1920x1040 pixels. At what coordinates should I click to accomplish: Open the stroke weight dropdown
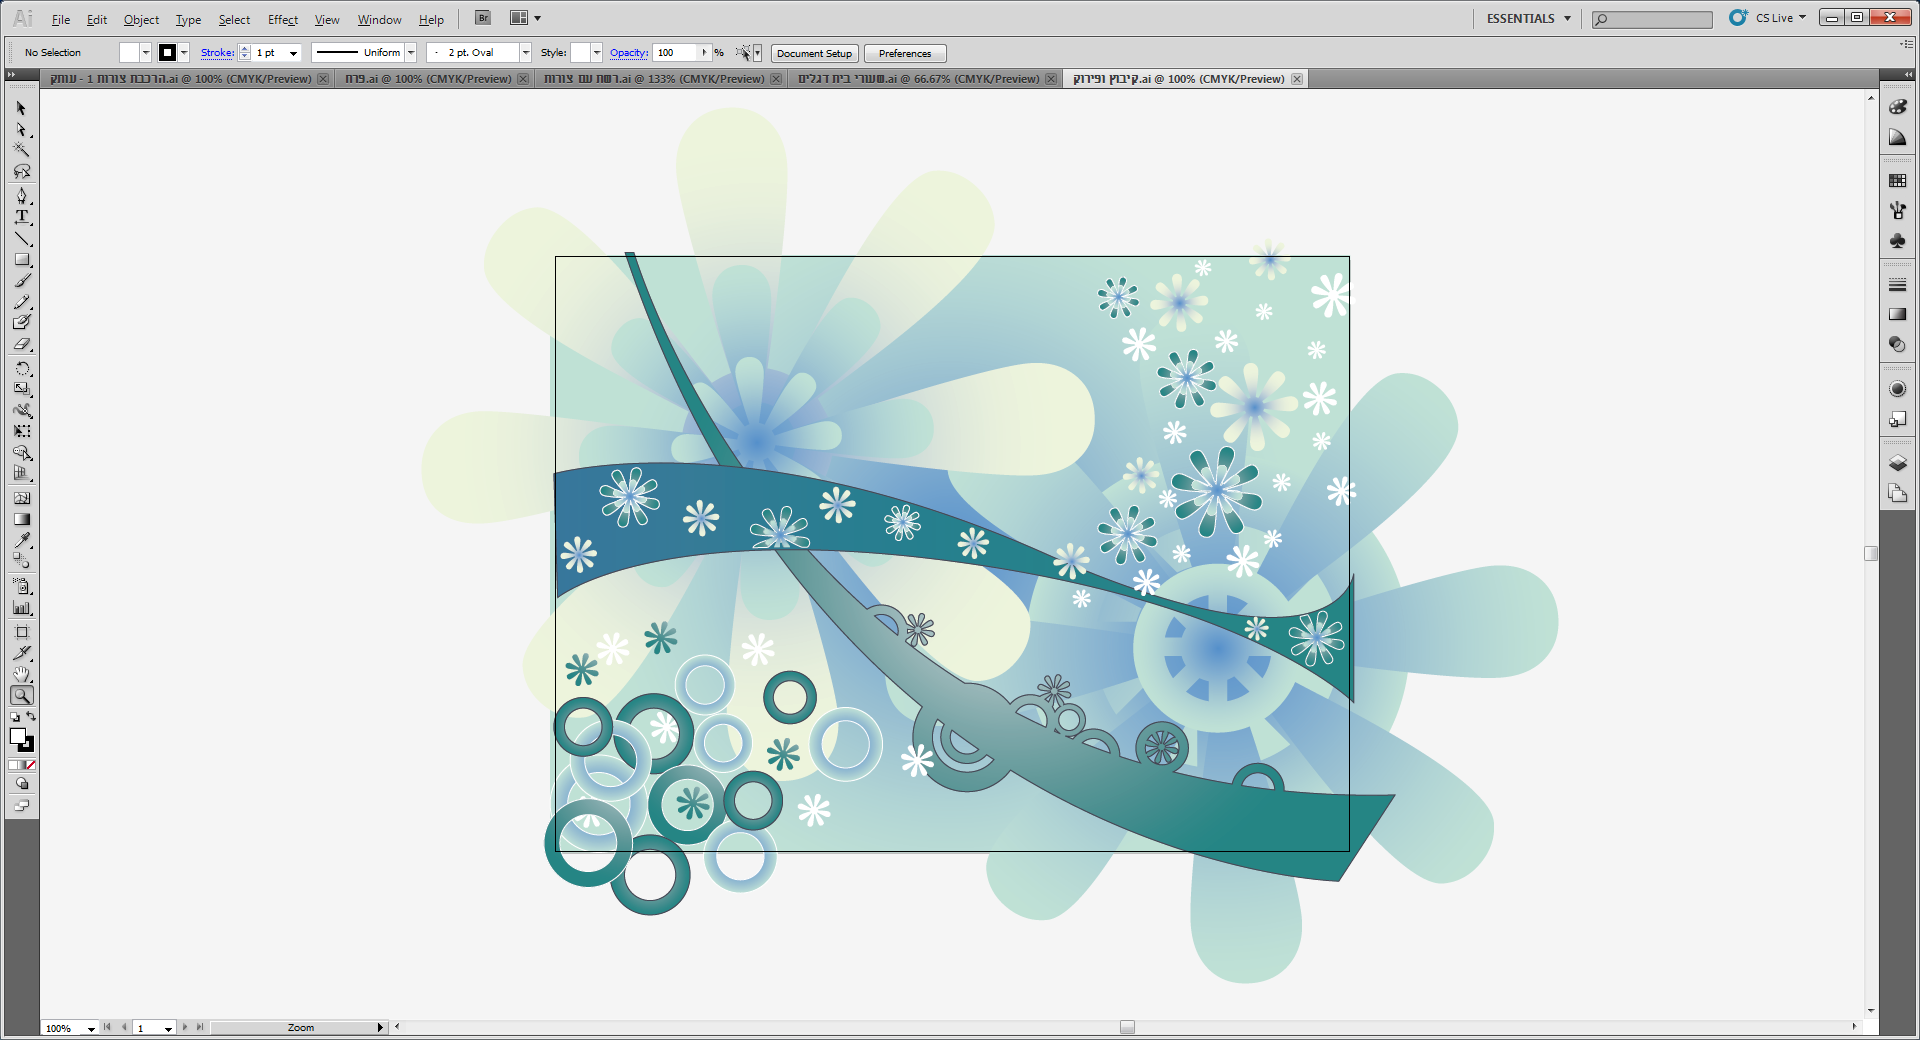click(293, 53)
